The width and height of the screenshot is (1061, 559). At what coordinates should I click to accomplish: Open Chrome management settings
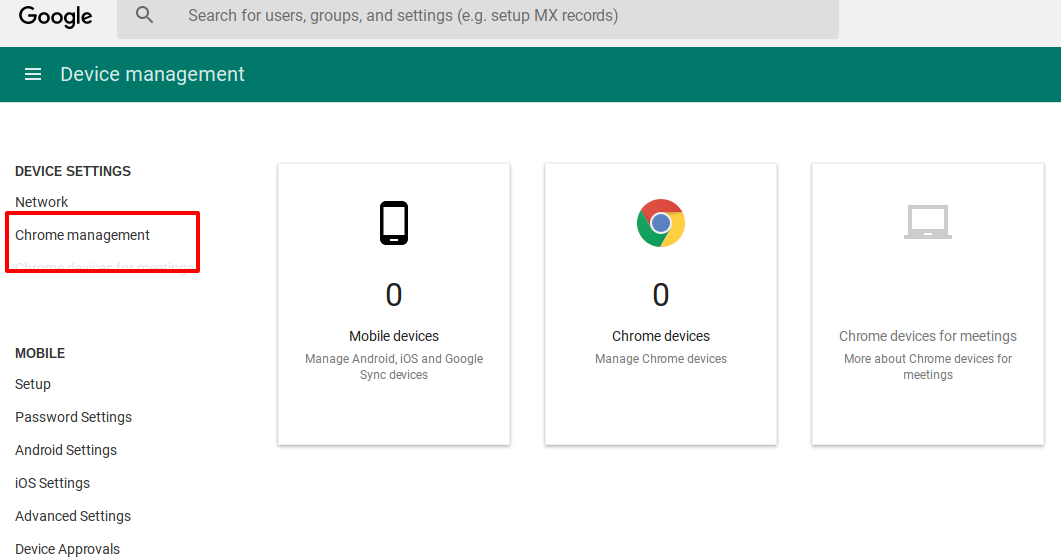coord(82,235)
